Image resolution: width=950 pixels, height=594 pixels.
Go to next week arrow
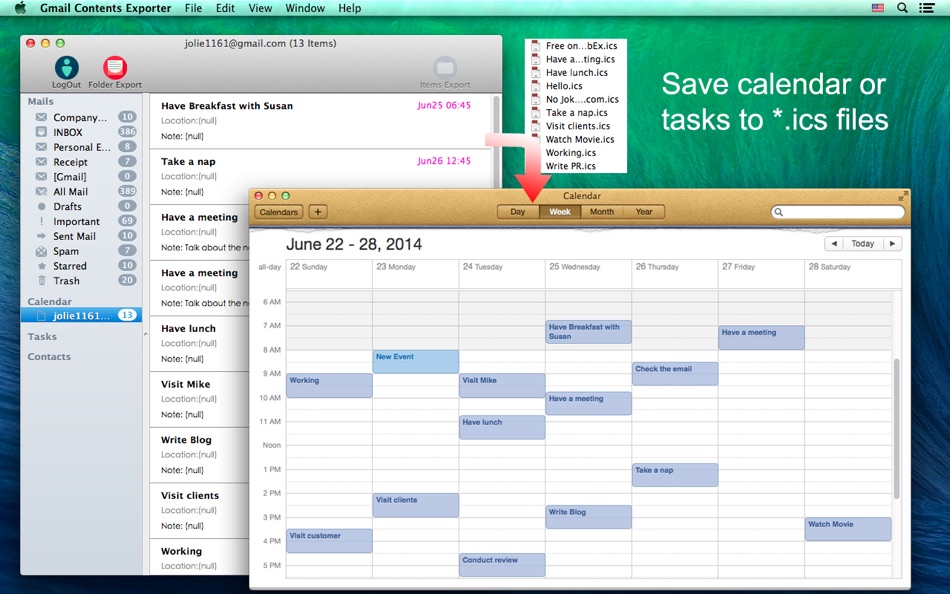pos(892,243)
